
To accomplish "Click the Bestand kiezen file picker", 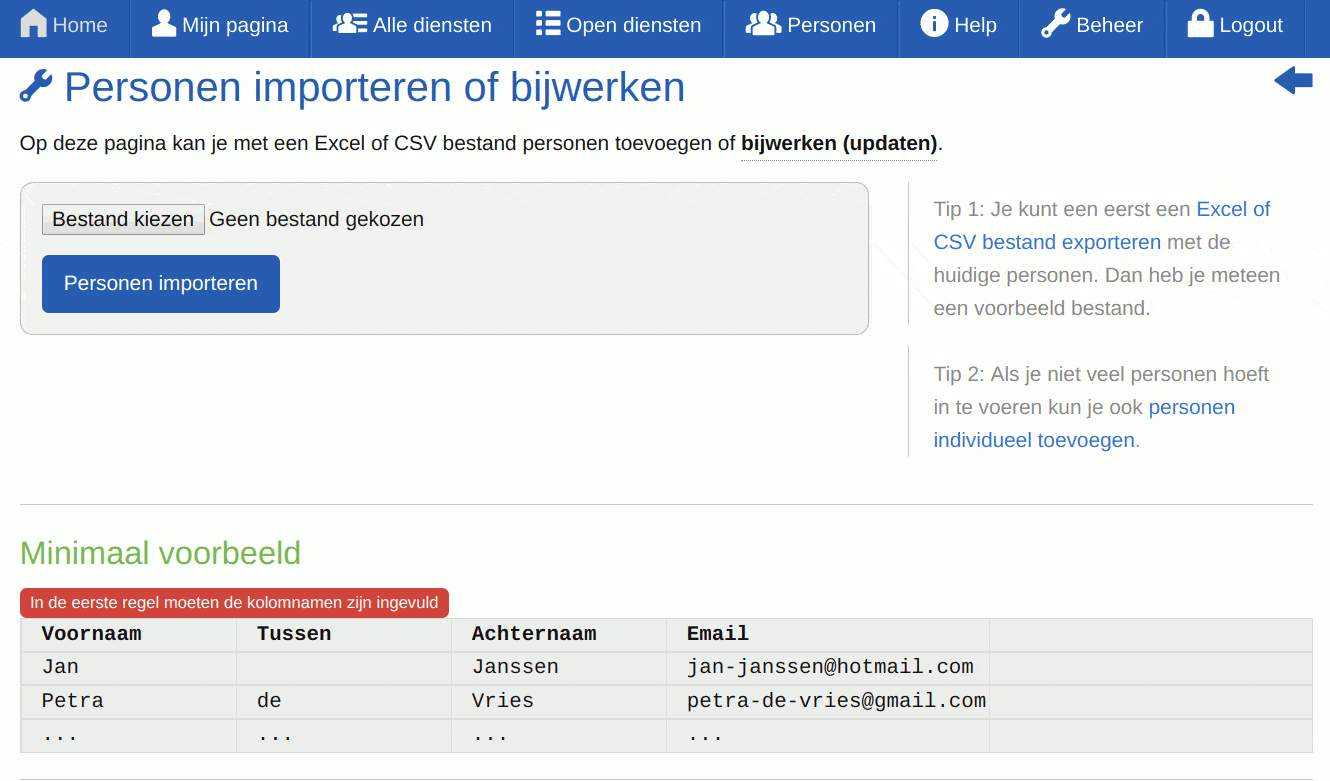I will pos(123,219).
